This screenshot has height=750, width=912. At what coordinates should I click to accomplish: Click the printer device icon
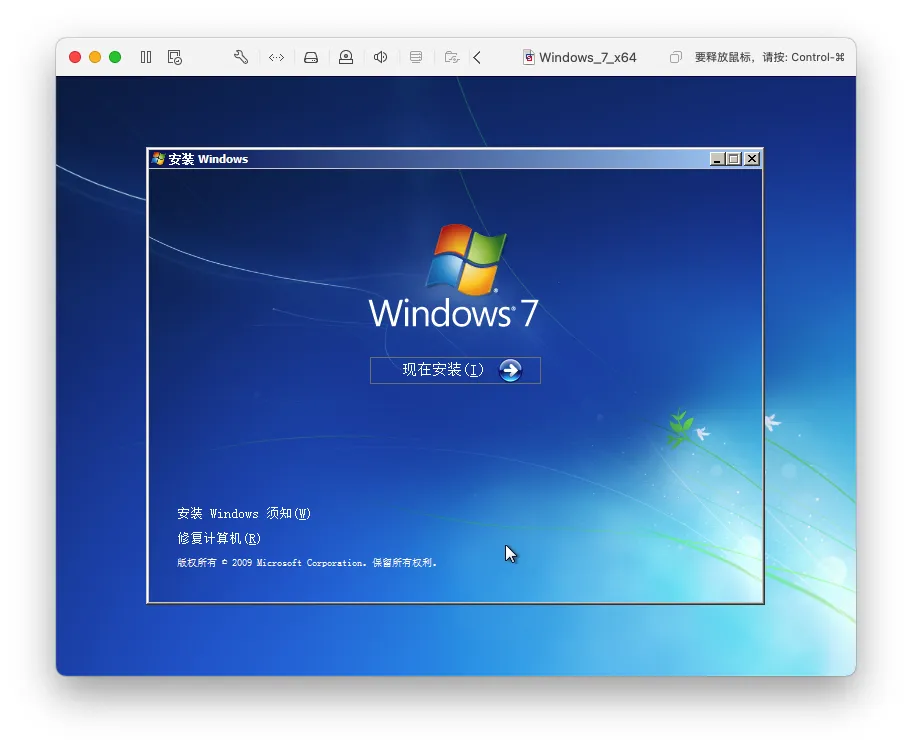click(416, 57)
